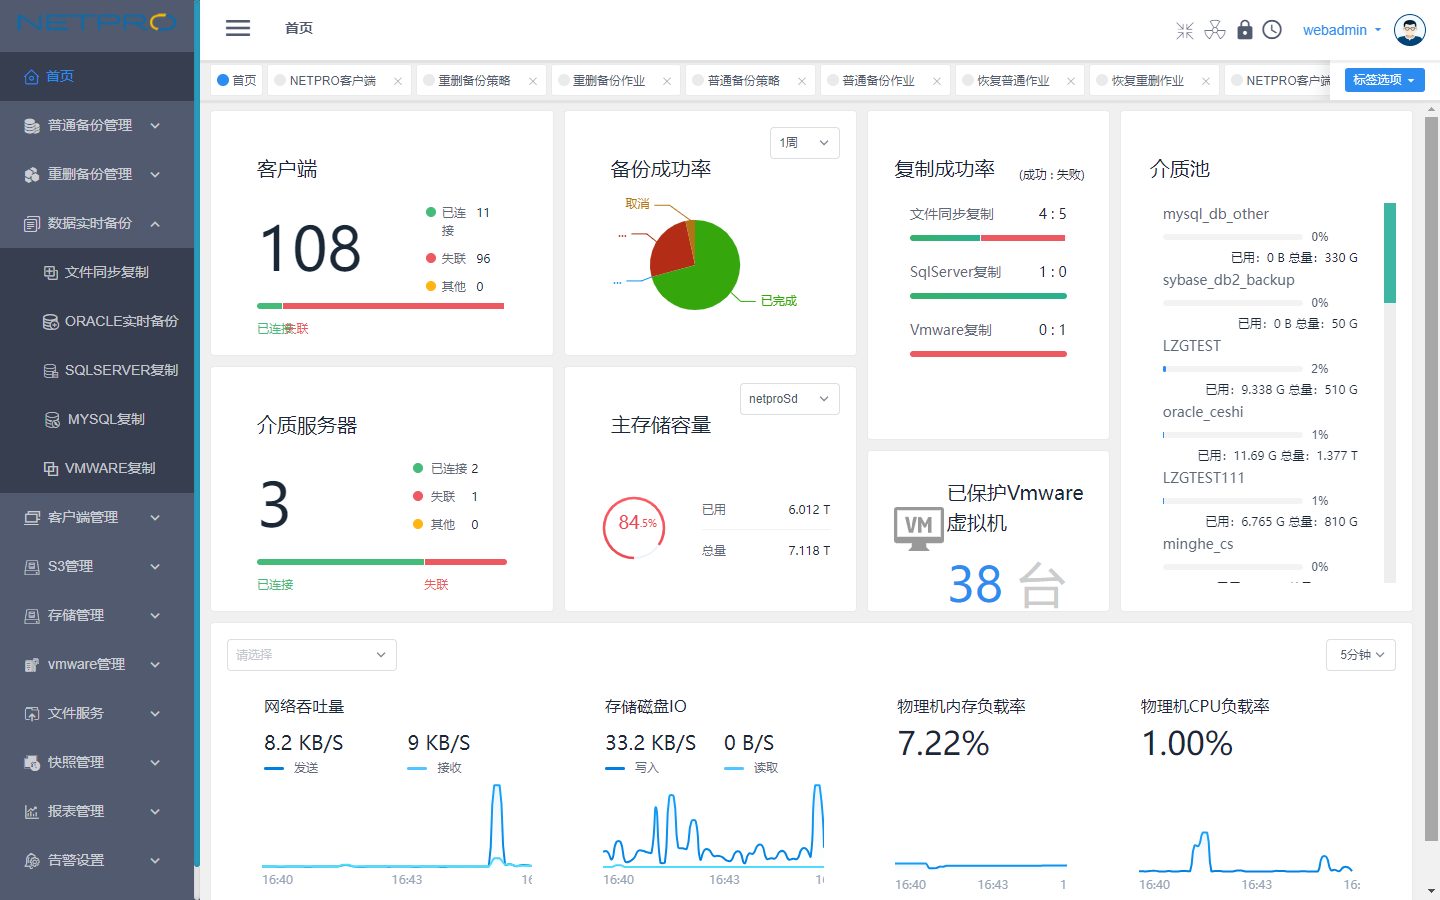Close the 重删备份策略 tab
1440x900 pixels.
(x=533, y=82)
